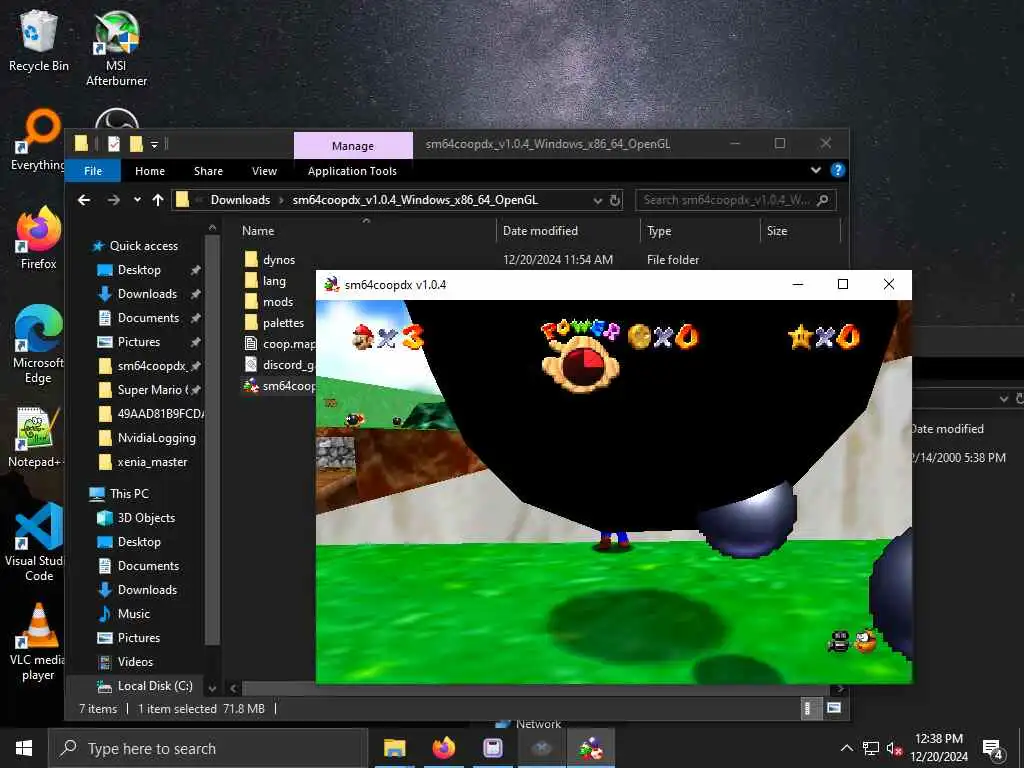Open the dynos folder
The width and height of the screenshot is (1024, 768).
click(269, 259)
